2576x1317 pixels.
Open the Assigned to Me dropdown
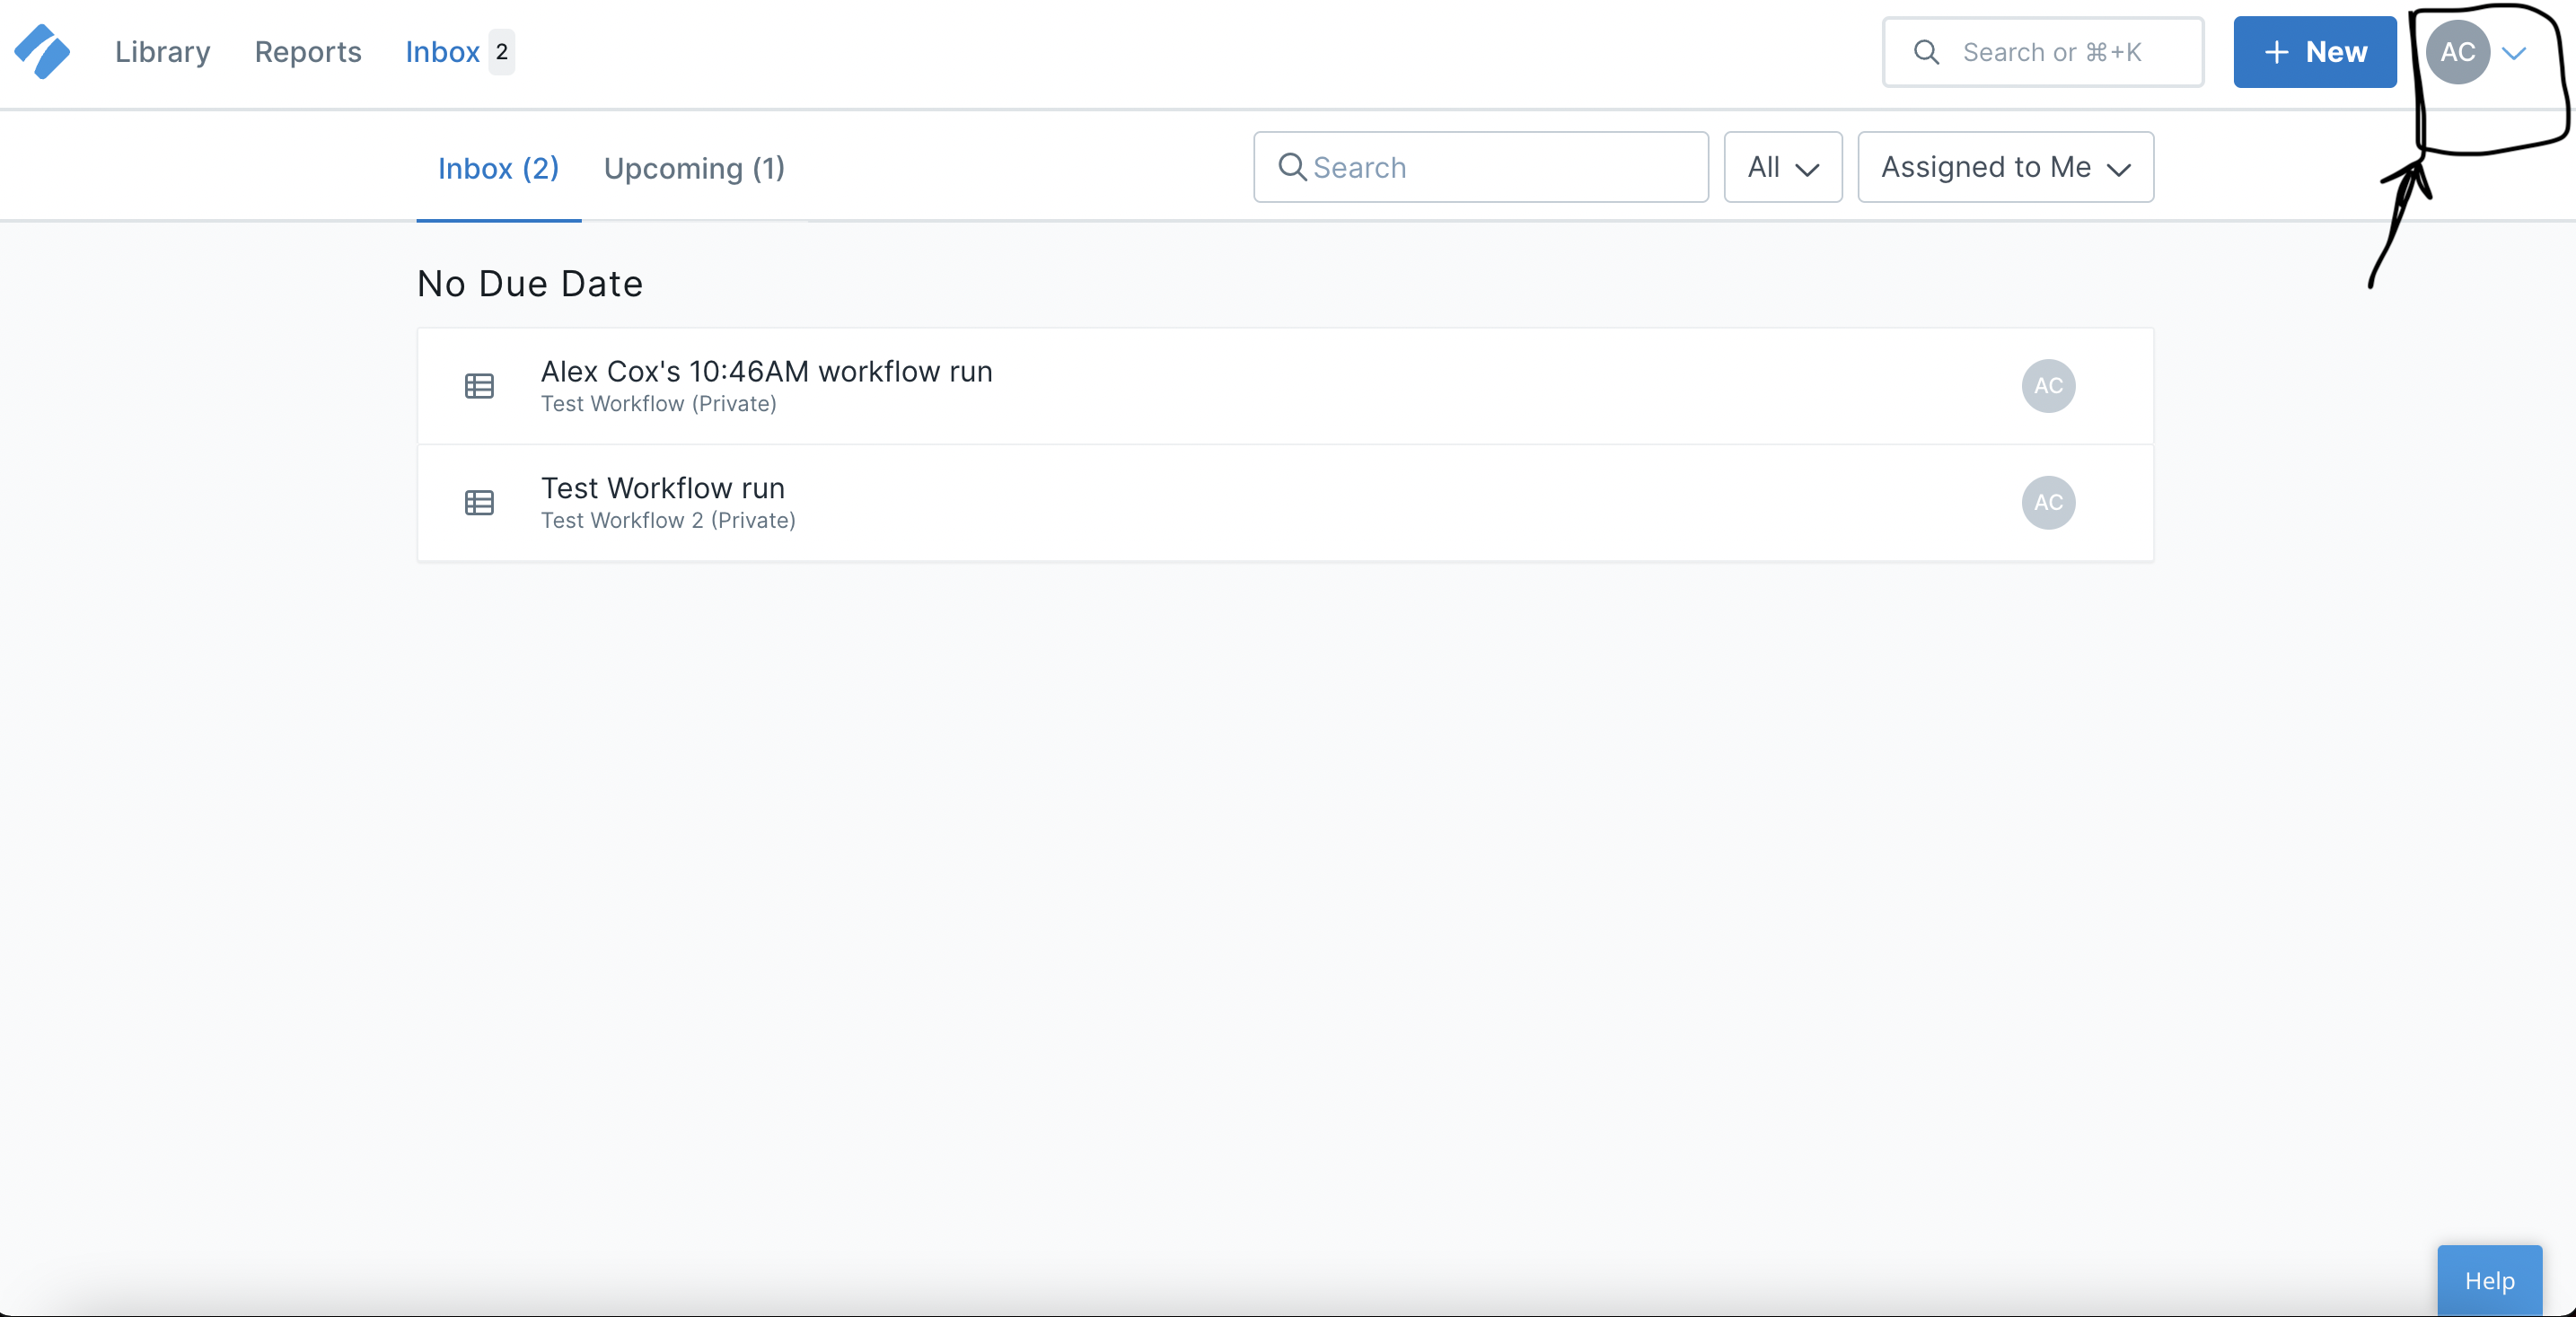coord(2005,167)
